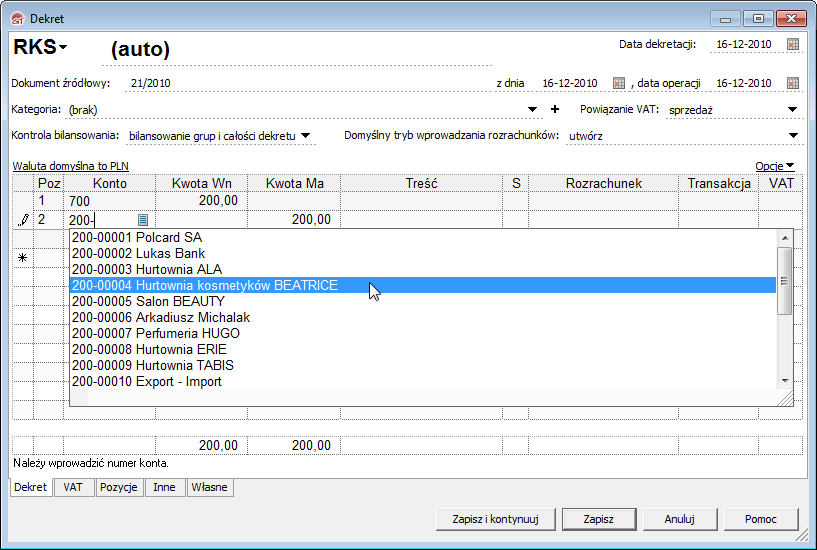Expand the Domyślny tryb rozrachunków dropdown
Image resolution: width=817 pixels, height=550 pixels.
point(792,135)
